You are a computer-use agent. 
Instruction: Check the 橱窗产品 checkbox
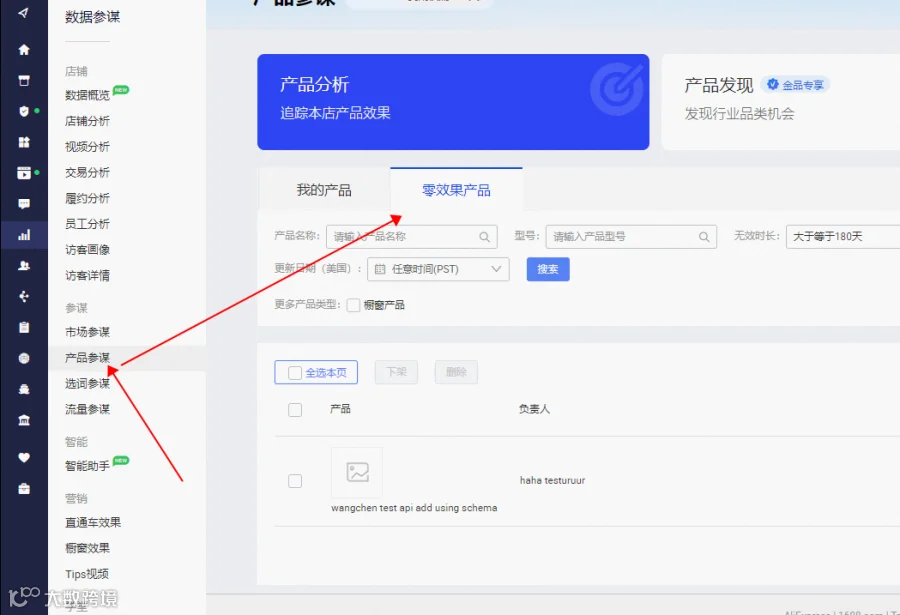(x=354, y=305)
